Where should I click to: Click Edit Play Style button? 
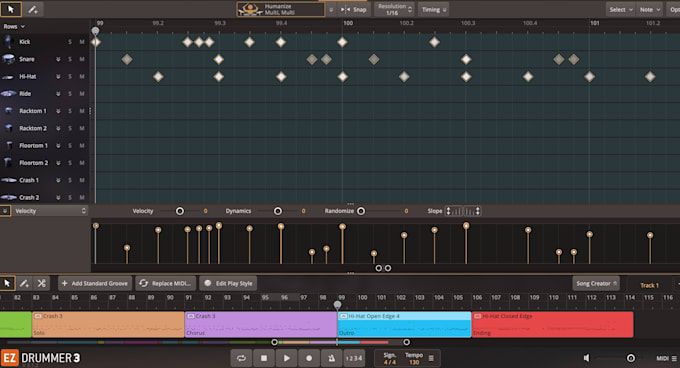229,283
